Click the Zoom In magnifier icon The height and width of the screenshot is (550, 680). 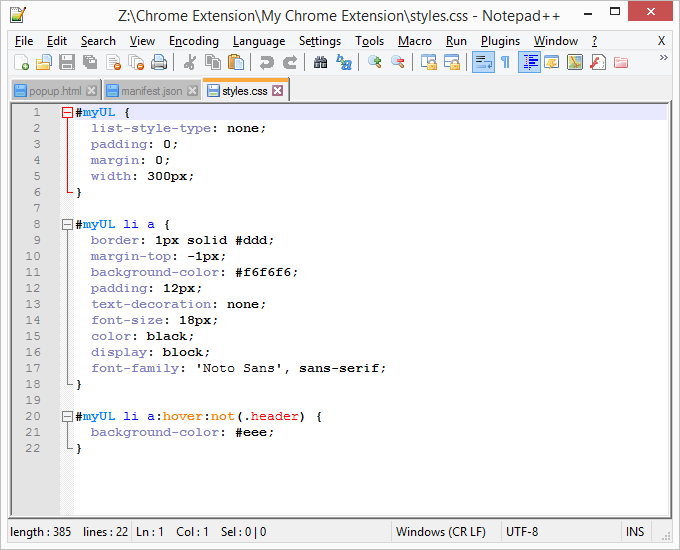tap(375, 63)
